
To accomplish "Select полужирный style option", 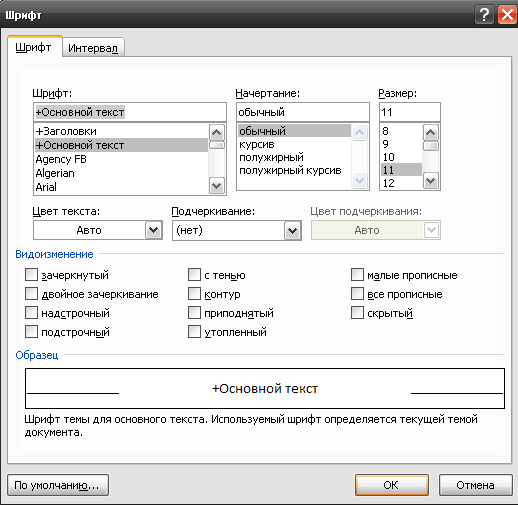I will click(294, 157).
